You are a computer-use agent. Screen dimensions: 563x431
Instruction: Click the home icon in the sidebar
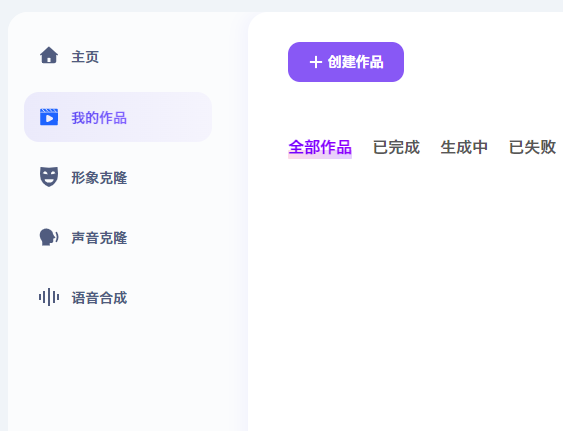tap(49, 55)
